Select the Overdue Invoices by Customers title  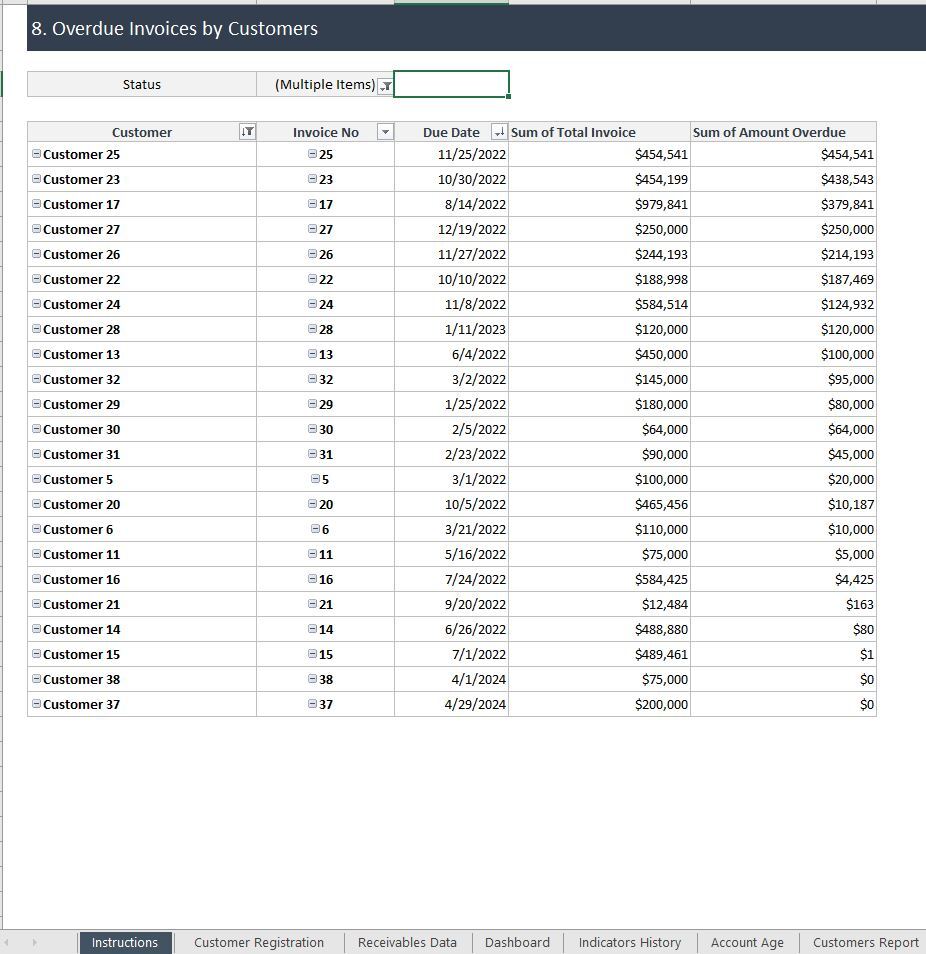[x=175, y=29]
